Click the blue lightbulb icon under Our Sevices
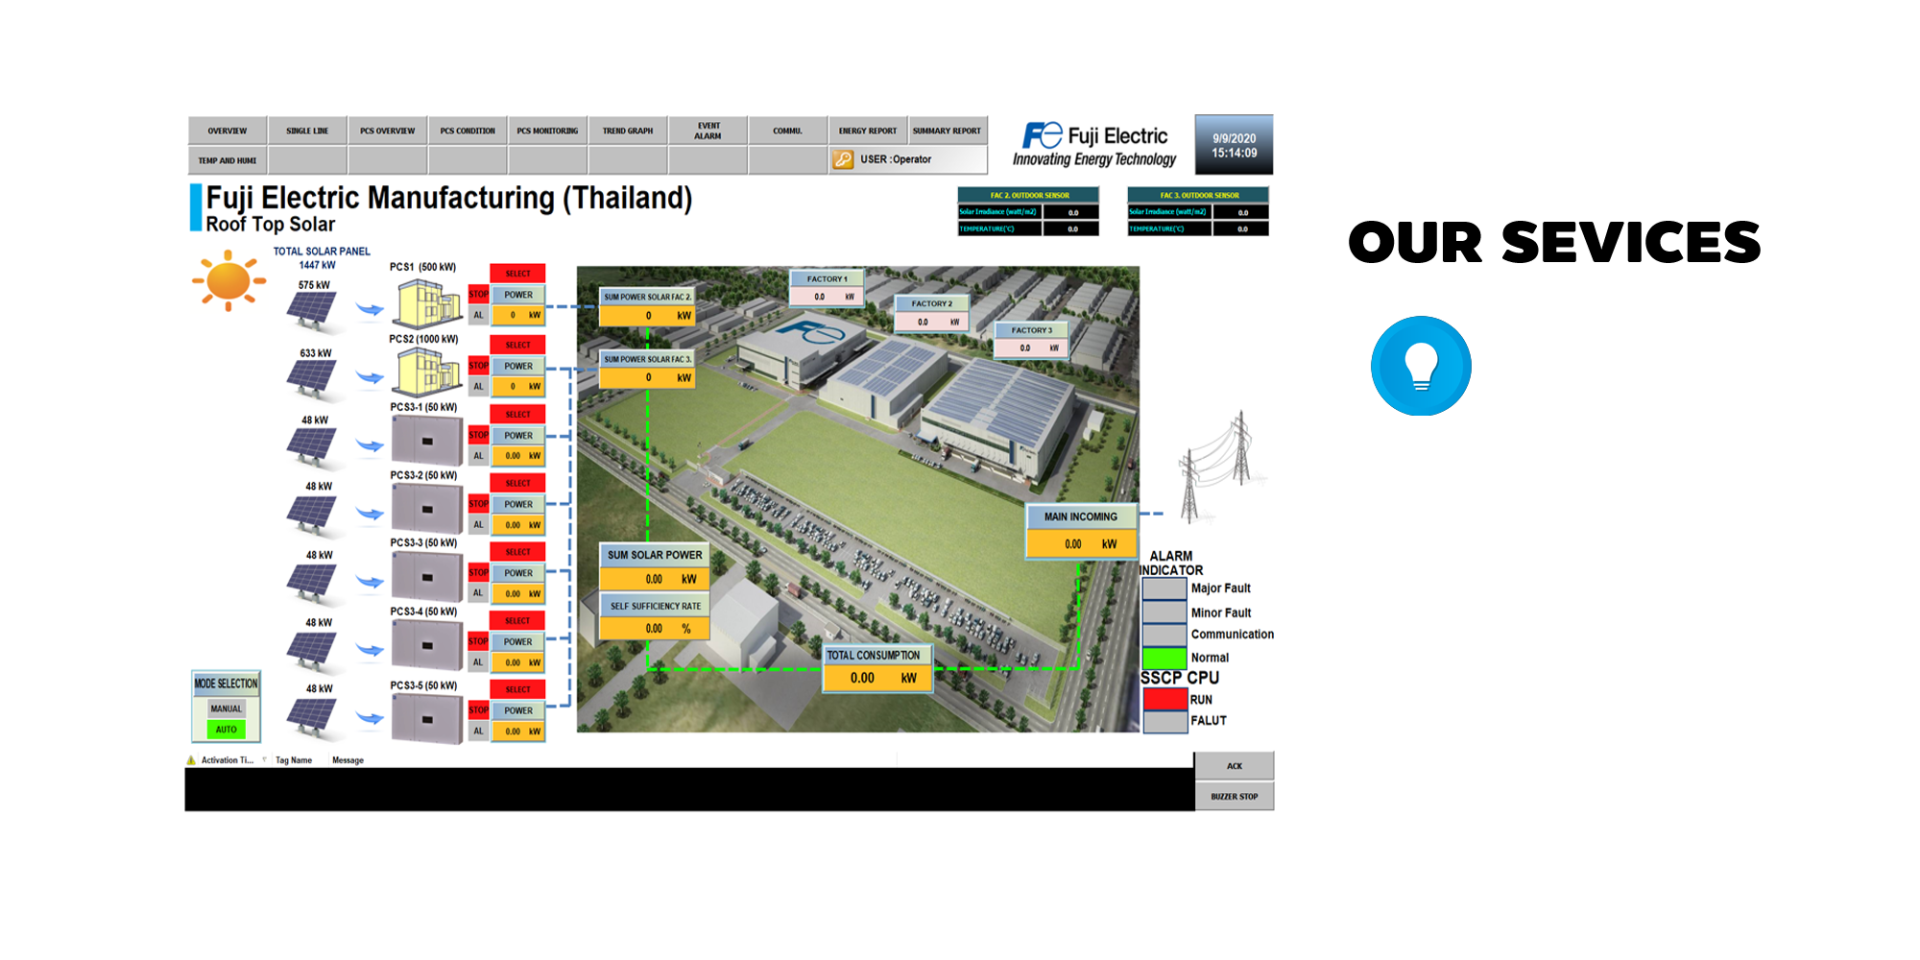 coord(1420,366)
